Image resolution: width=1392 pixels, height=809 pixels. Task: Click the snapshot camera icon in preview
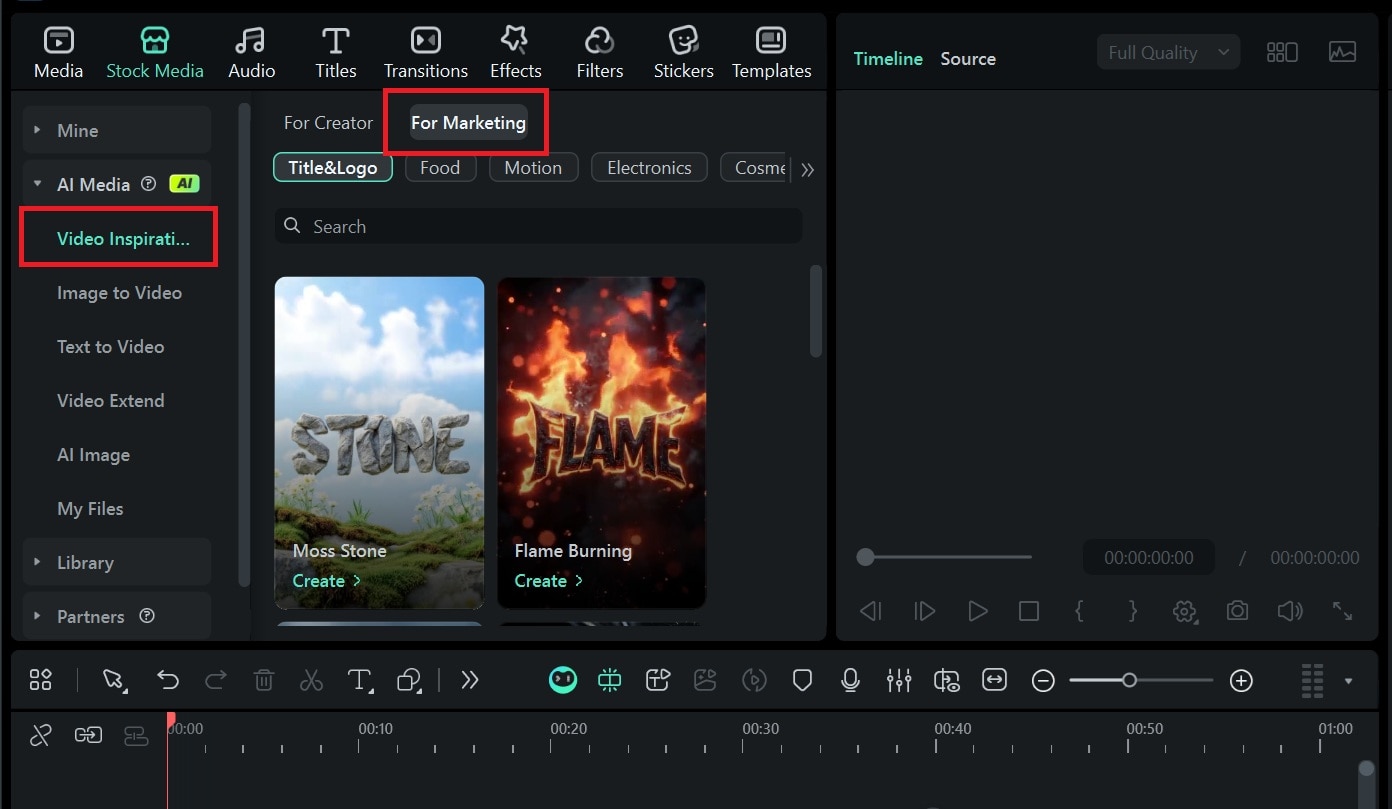tap(1237, 611)
